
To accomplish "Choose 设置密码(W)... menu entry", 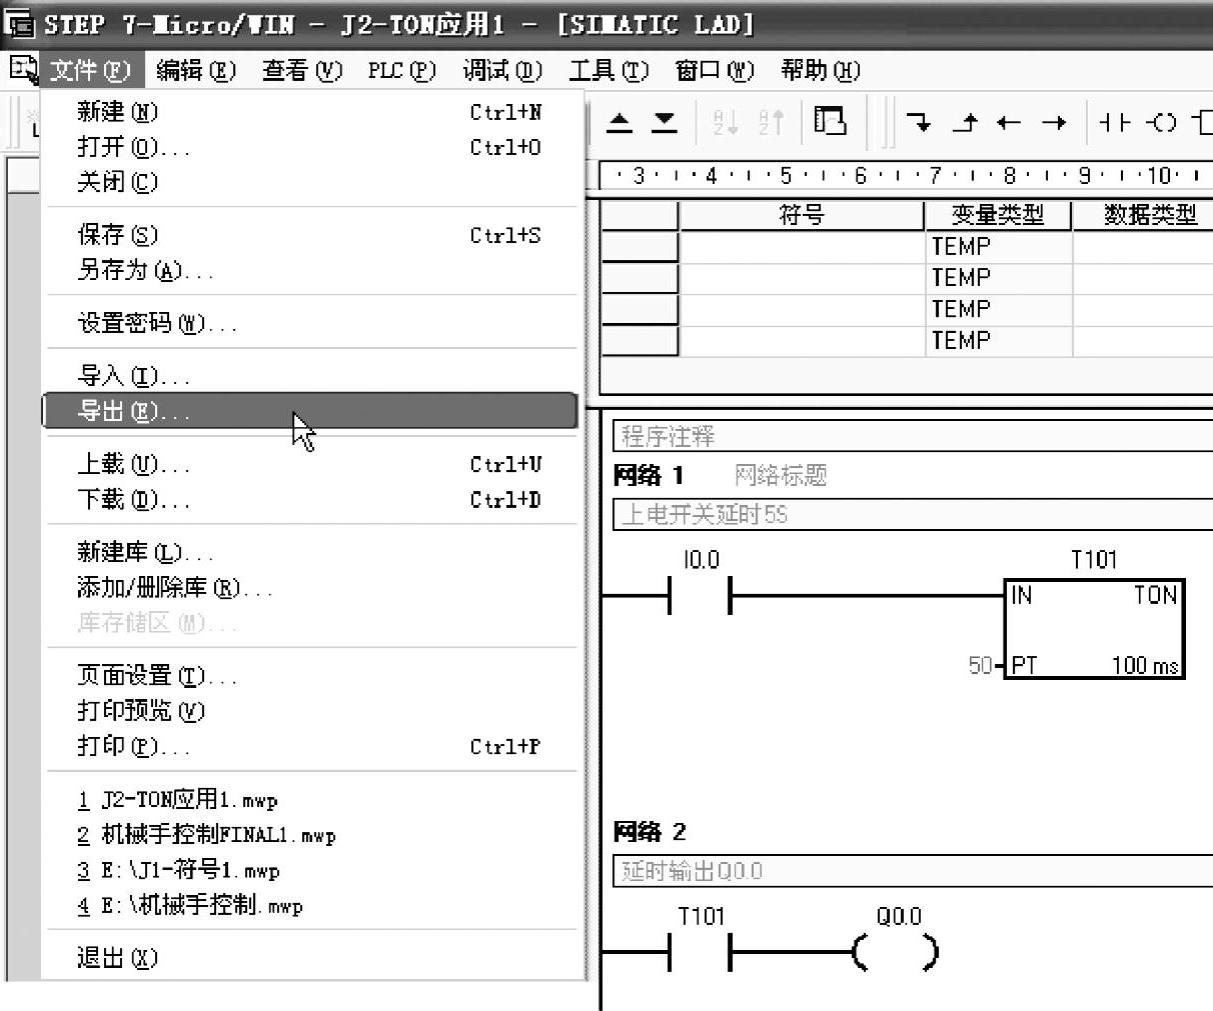I will pos(311,323).
